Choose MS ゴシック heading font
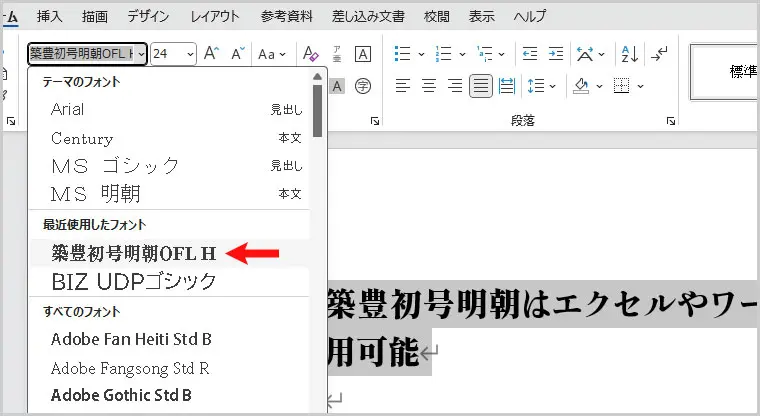The width and height of the screenshot is (760, 416). pos(170,166)
